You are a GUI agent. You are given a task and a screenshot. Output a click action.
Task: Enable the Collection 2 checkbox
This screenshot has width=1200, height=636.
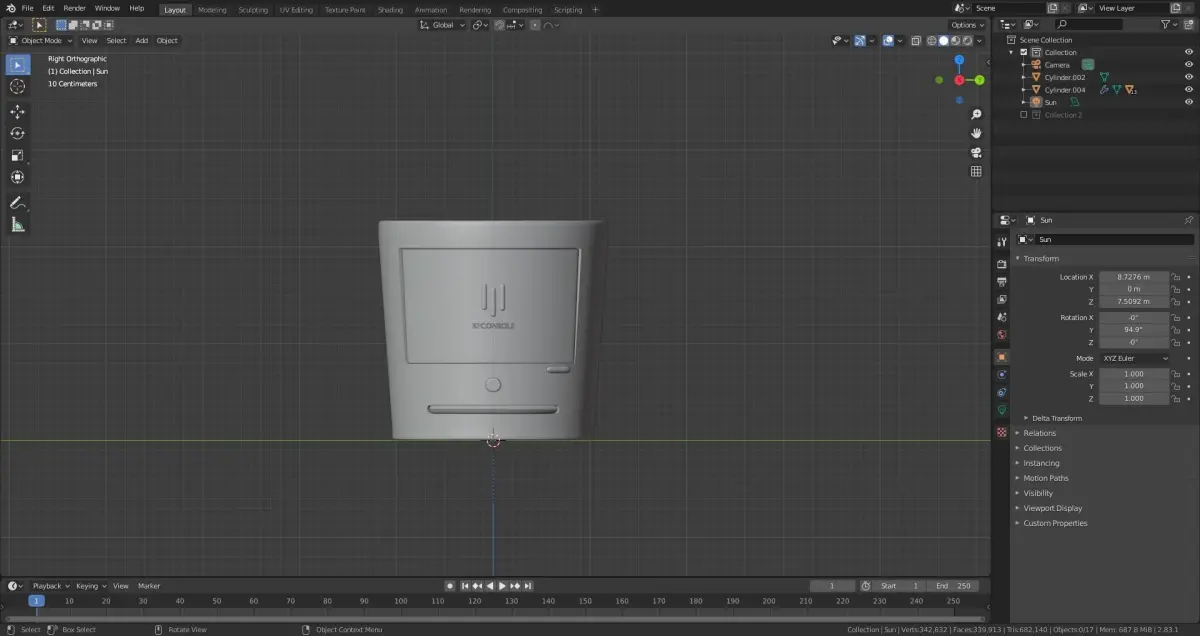point(1023,115)
